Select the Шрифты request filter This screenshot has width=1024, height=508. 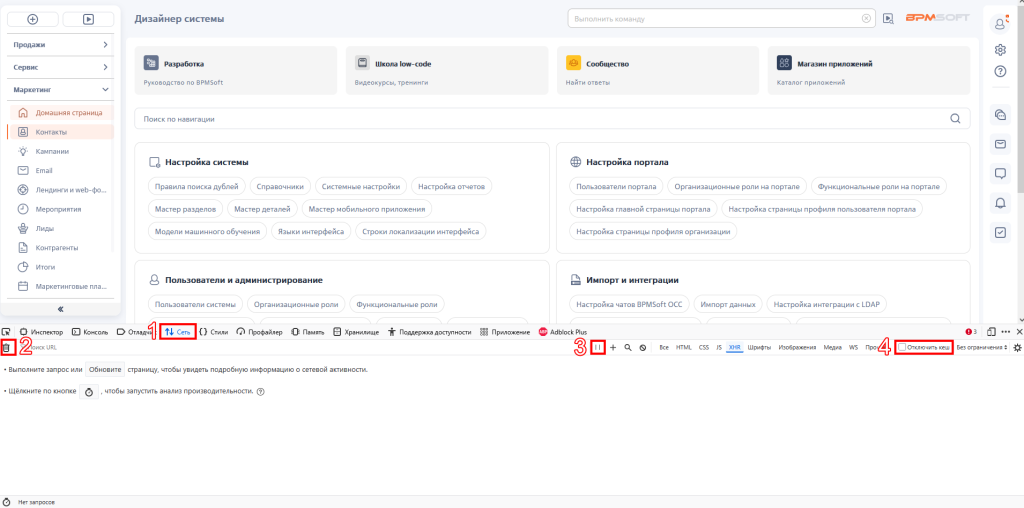[759, 348]
